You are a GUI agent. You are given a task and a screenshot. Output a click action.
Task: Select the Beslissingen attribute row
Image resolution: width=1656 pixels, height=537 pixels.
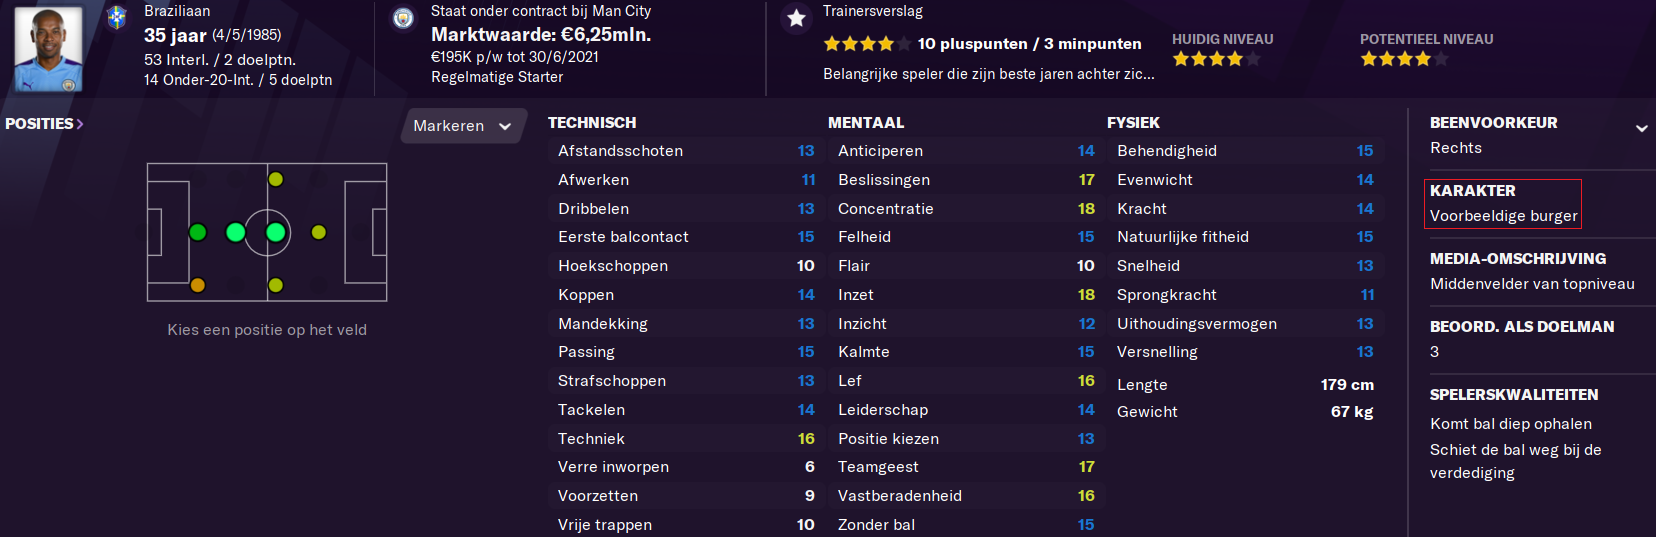[x=966, y=180]
